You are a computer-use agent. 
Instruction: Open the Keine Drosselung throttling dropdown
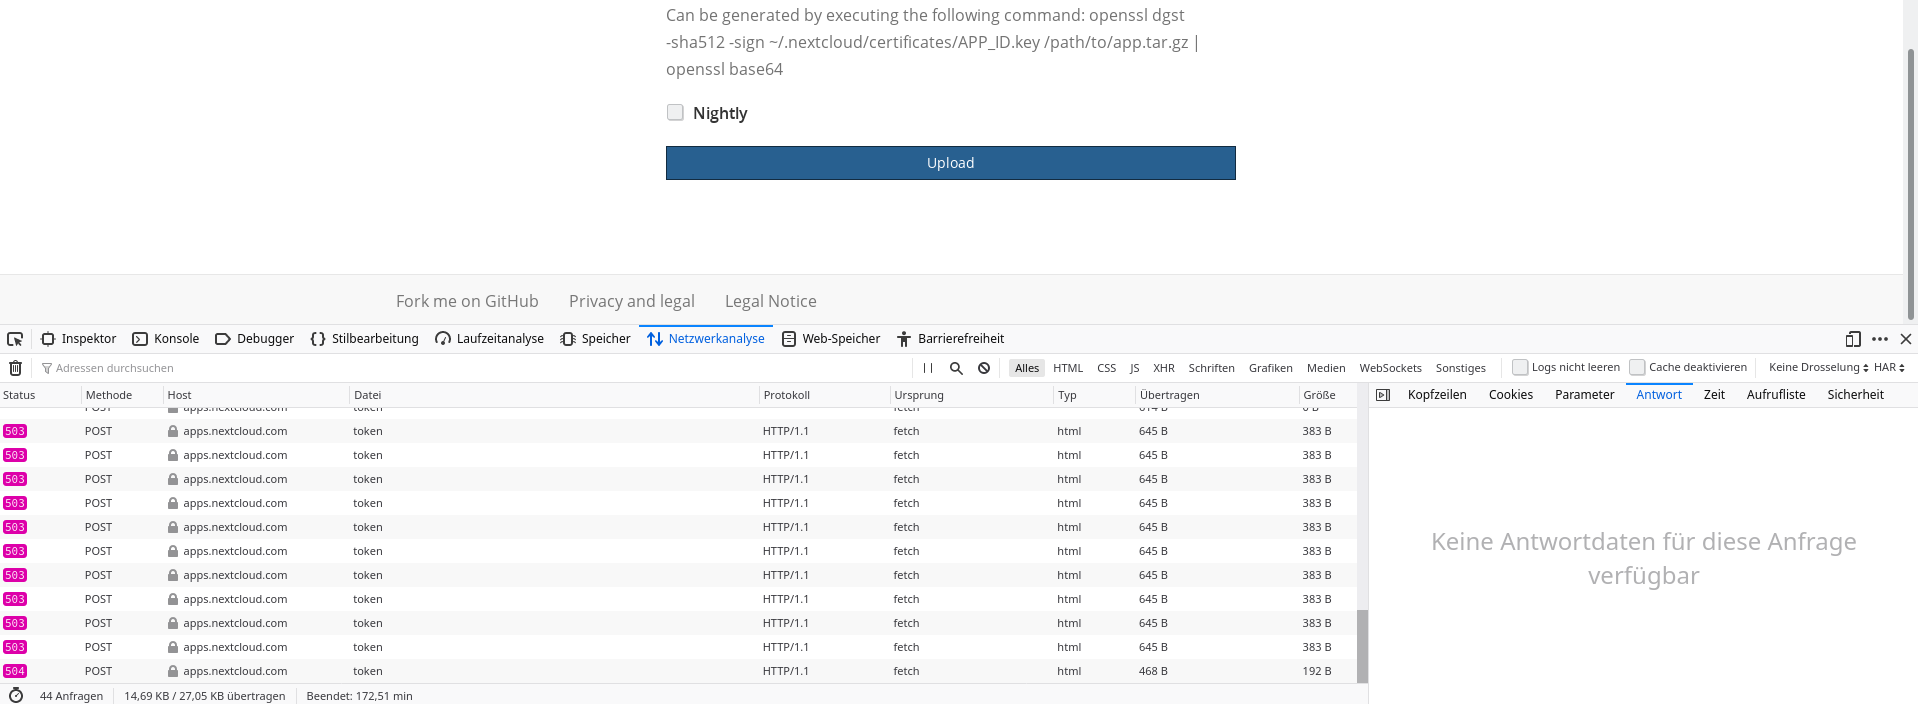[x=1818, y=367]
